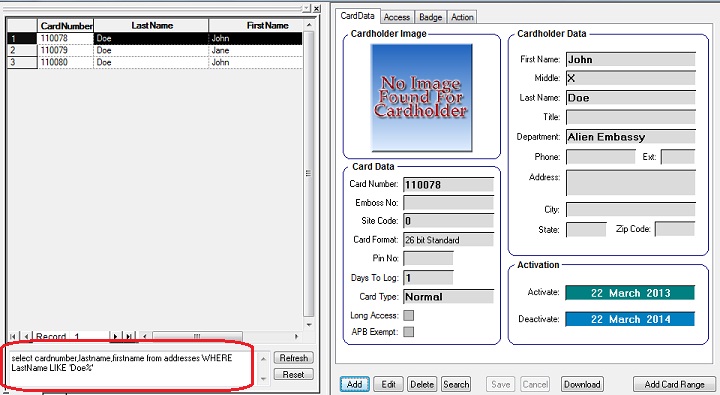Open the Action tab

pyautogui.click(x=462, y=17)
